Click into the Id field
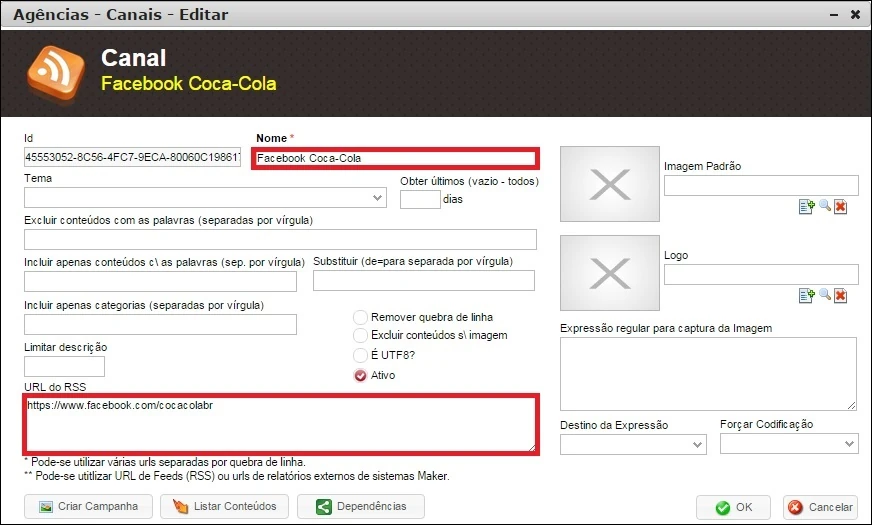Image resolution: width=872 pixels, height=525 pixels. click(x=132, y=157)
